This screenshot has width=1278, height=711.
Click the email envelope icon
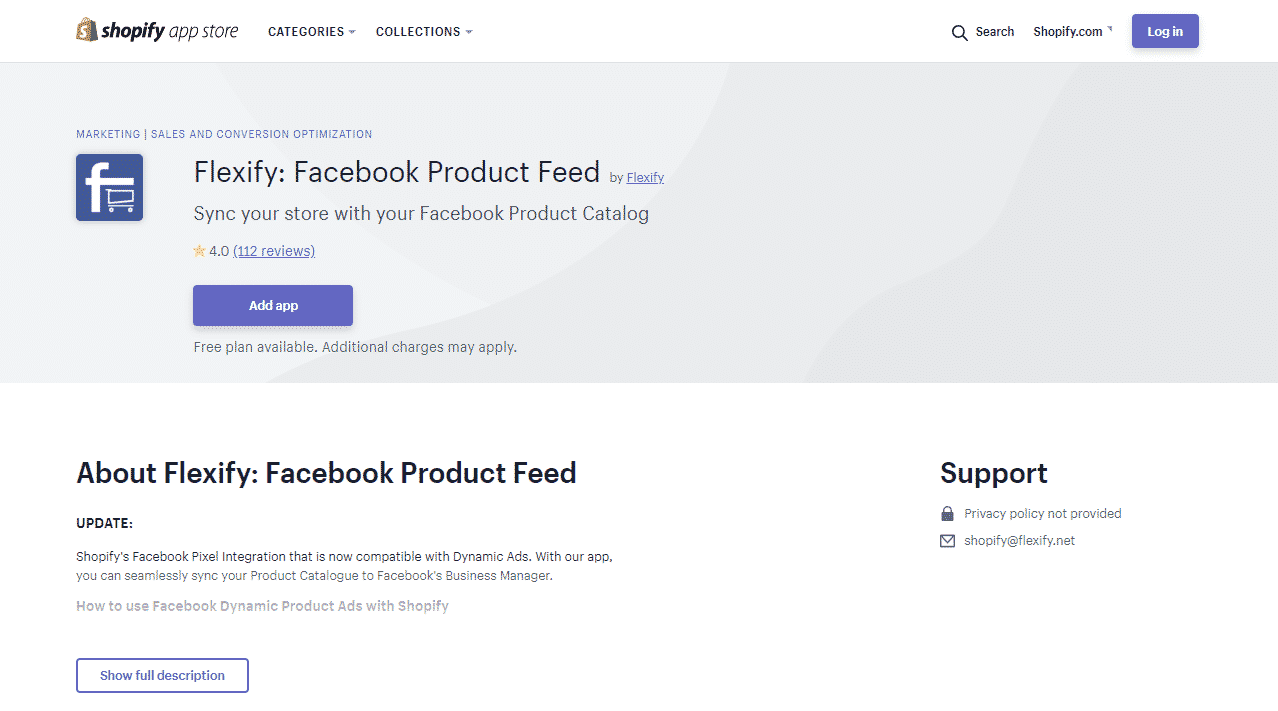(947, 541)
